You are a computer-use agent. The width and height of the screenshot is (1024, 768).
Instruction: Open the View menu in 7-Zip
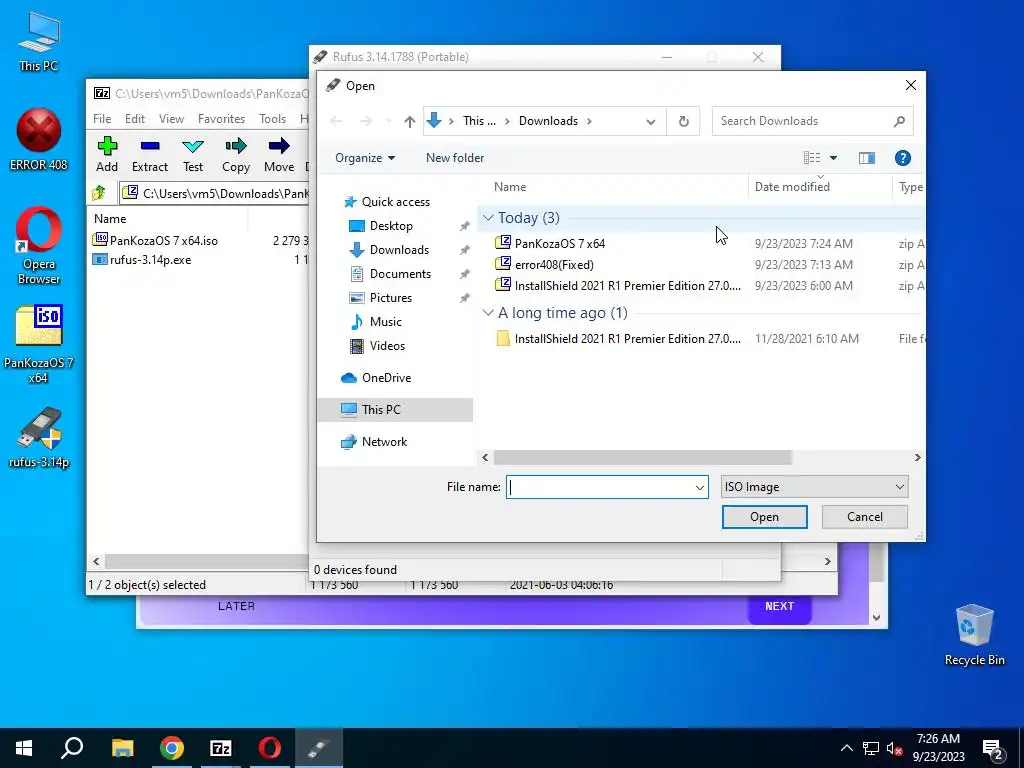171,119
